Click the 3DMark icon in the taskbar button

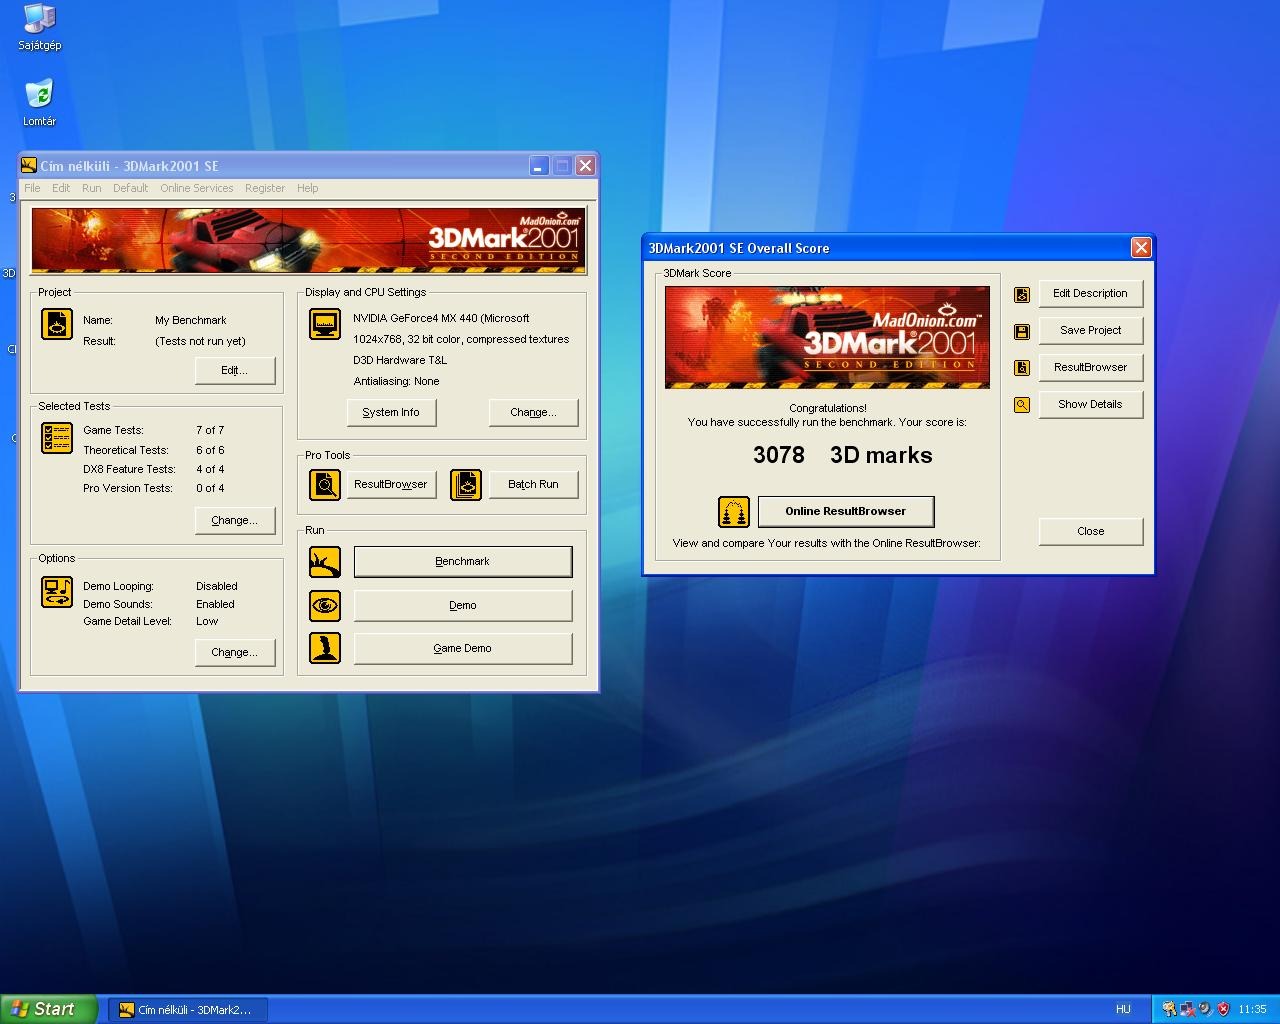click(126, 1010)
